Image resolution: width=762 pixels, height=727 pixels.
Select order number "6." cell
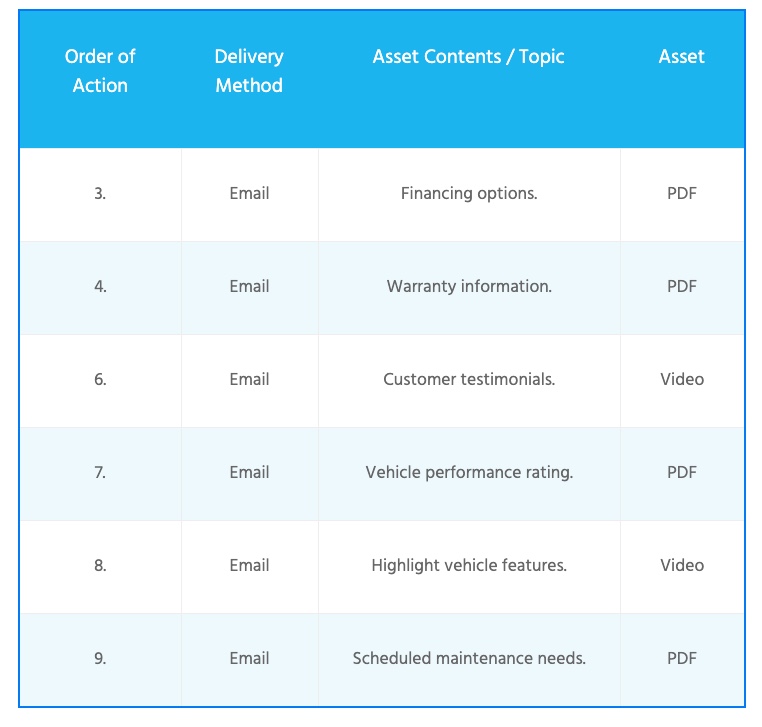(x=100, y=379)
